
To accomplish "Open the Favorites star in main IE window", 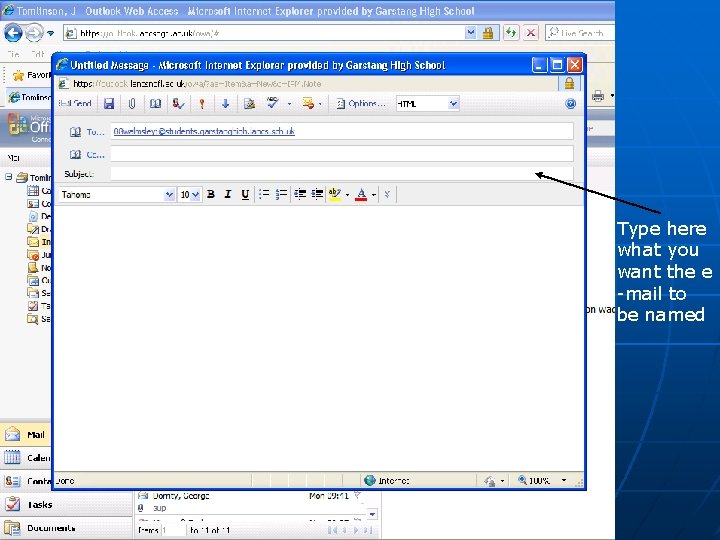I will click(18, 75).
